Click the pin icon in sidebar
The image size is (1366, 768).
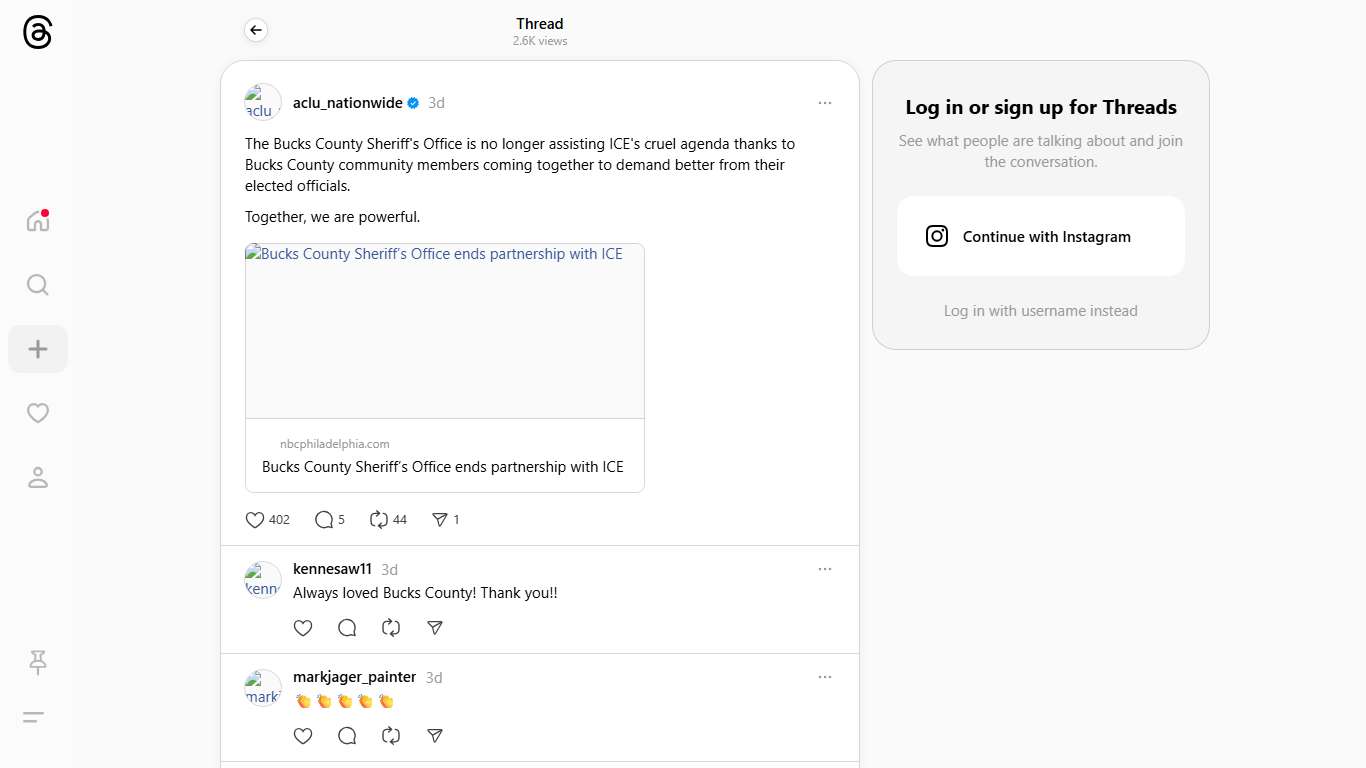(x=38, y=661)
